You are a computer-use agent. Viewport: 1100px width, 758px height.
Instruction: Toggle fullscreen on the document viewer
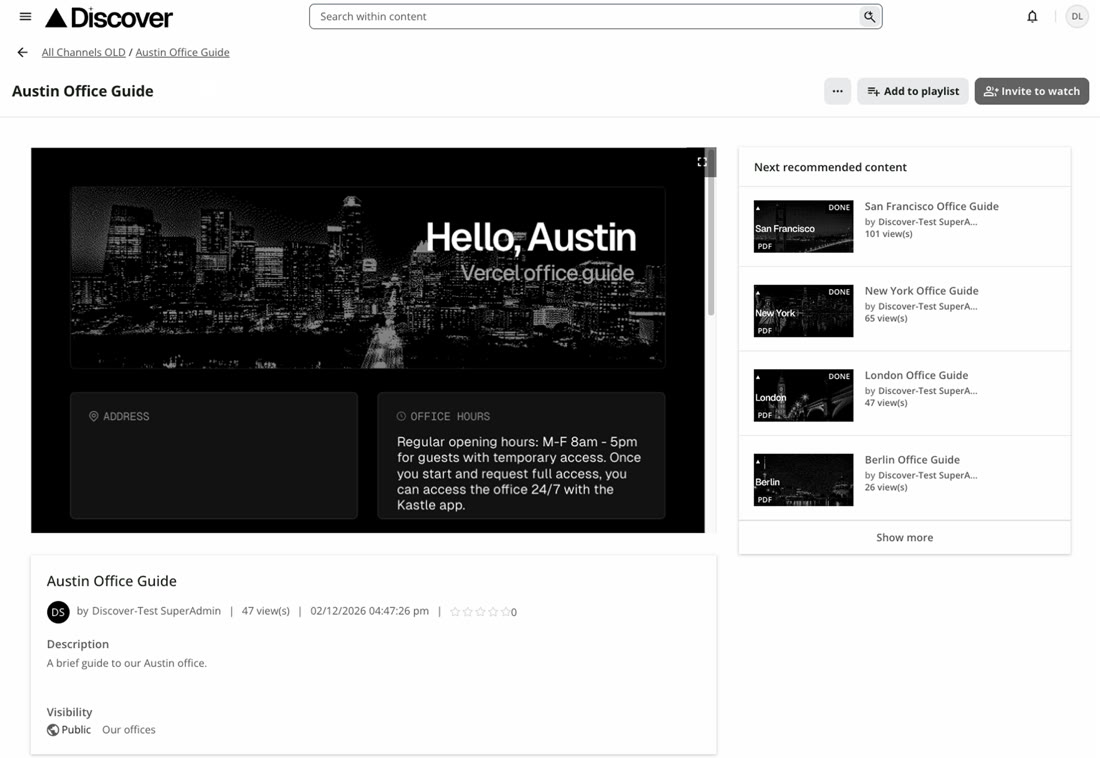[x=702, y=162]
